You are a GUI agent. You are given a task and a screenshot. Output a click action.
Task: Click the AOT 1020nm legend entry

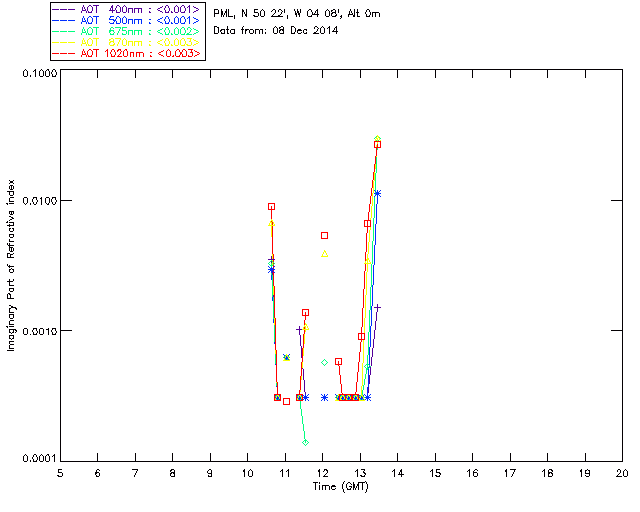(127, 53)
